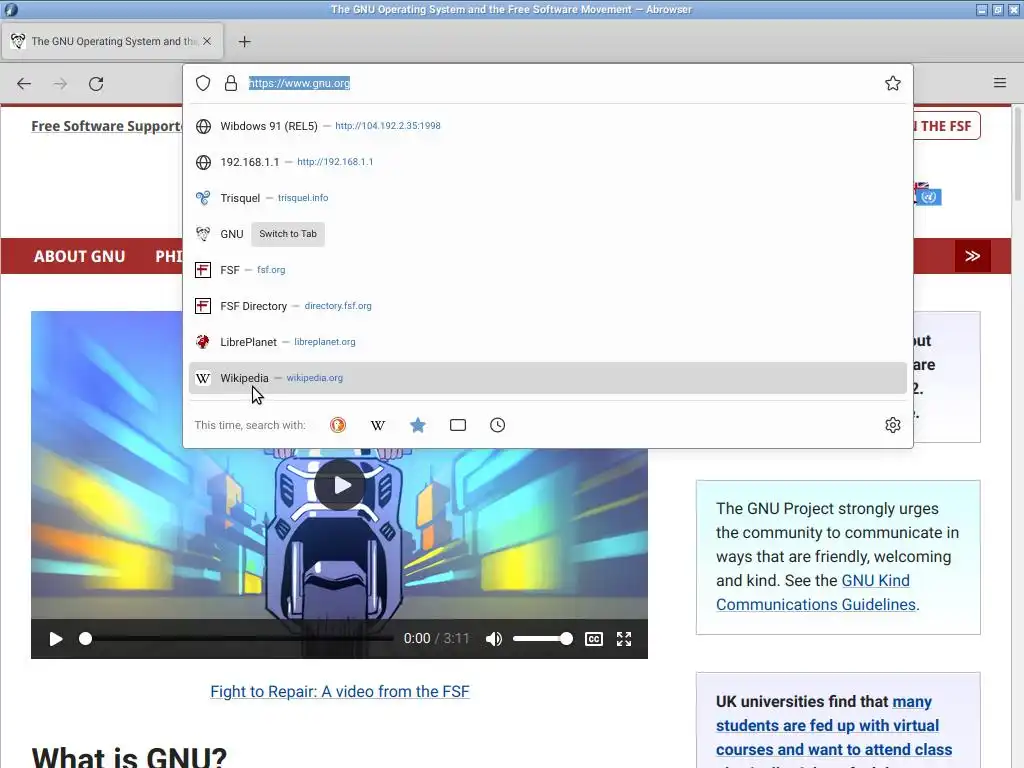Choose the FSF Directory suggestion
Image resolution: width=1024 pixels, height=768 pixels.
[x=547, y=306]
